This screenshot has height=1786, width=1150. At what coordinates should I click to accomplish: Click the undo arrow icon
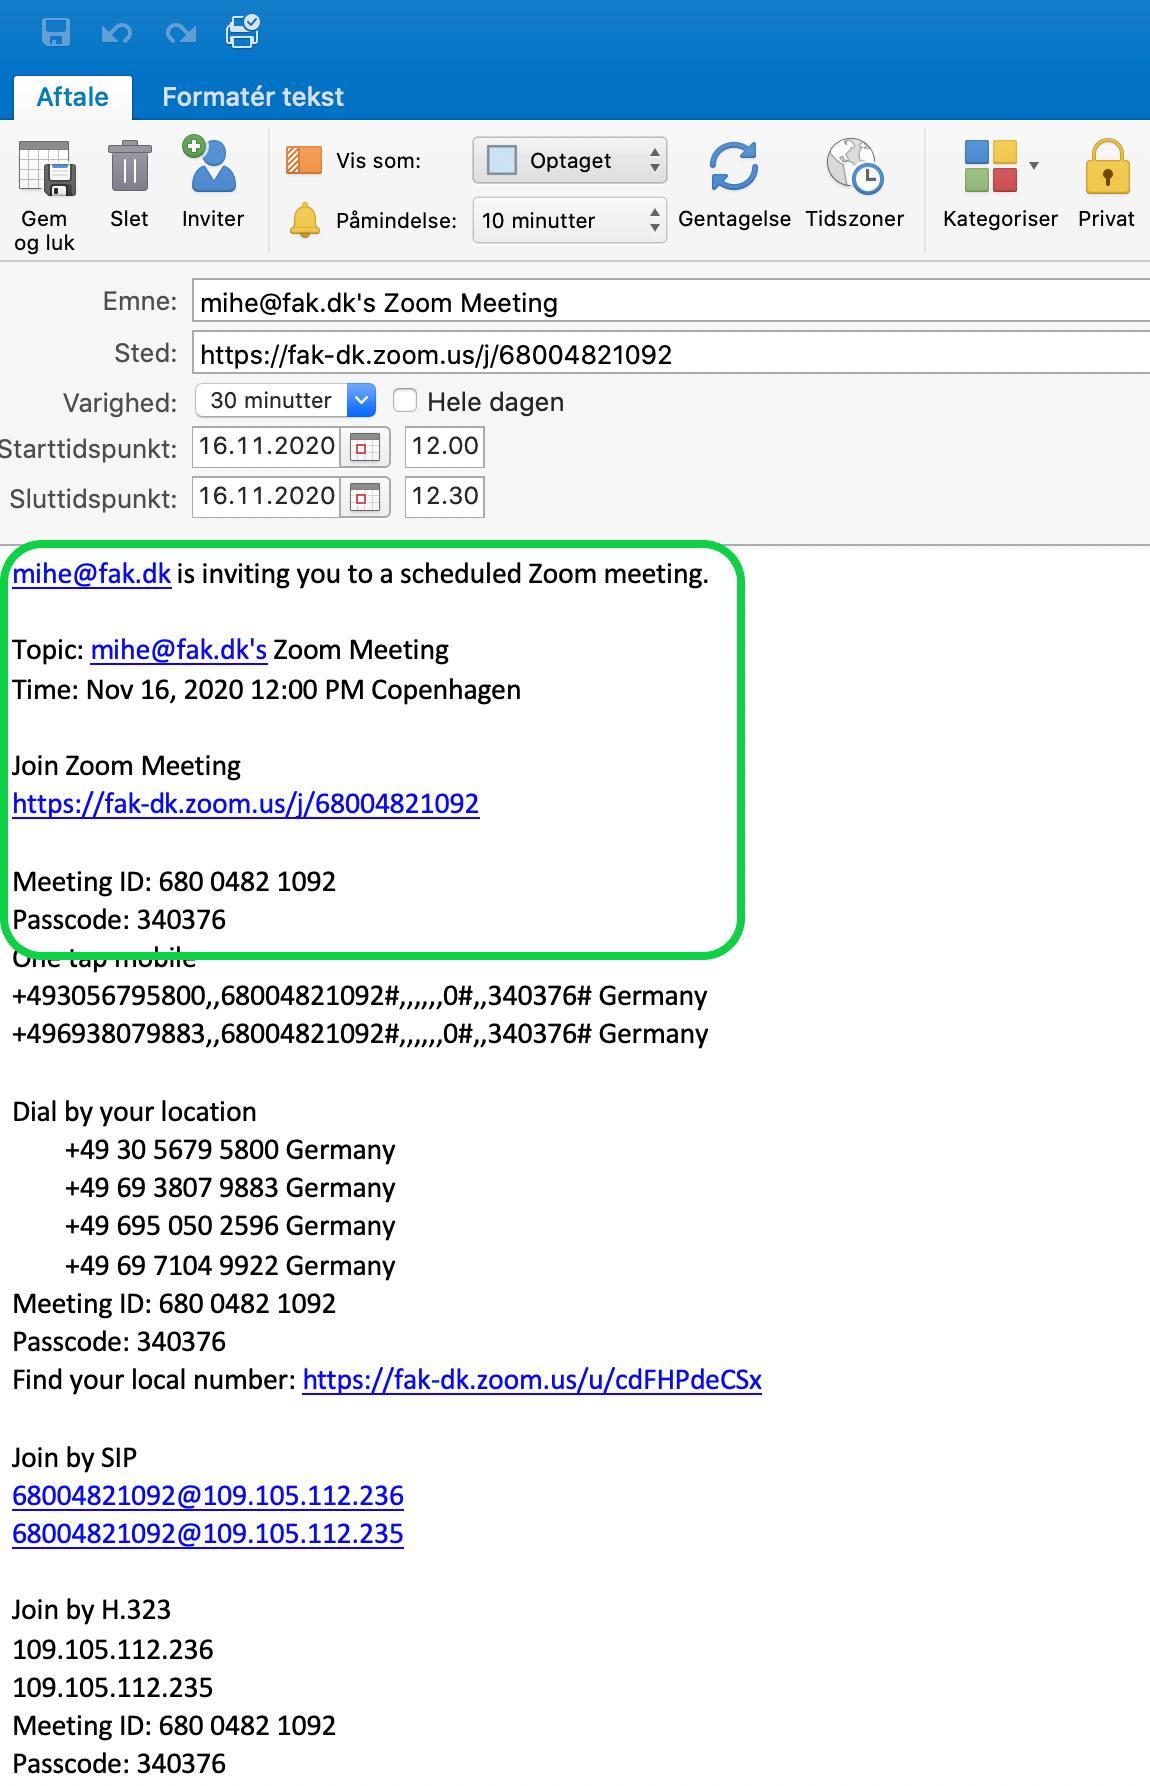coord(117,33)
